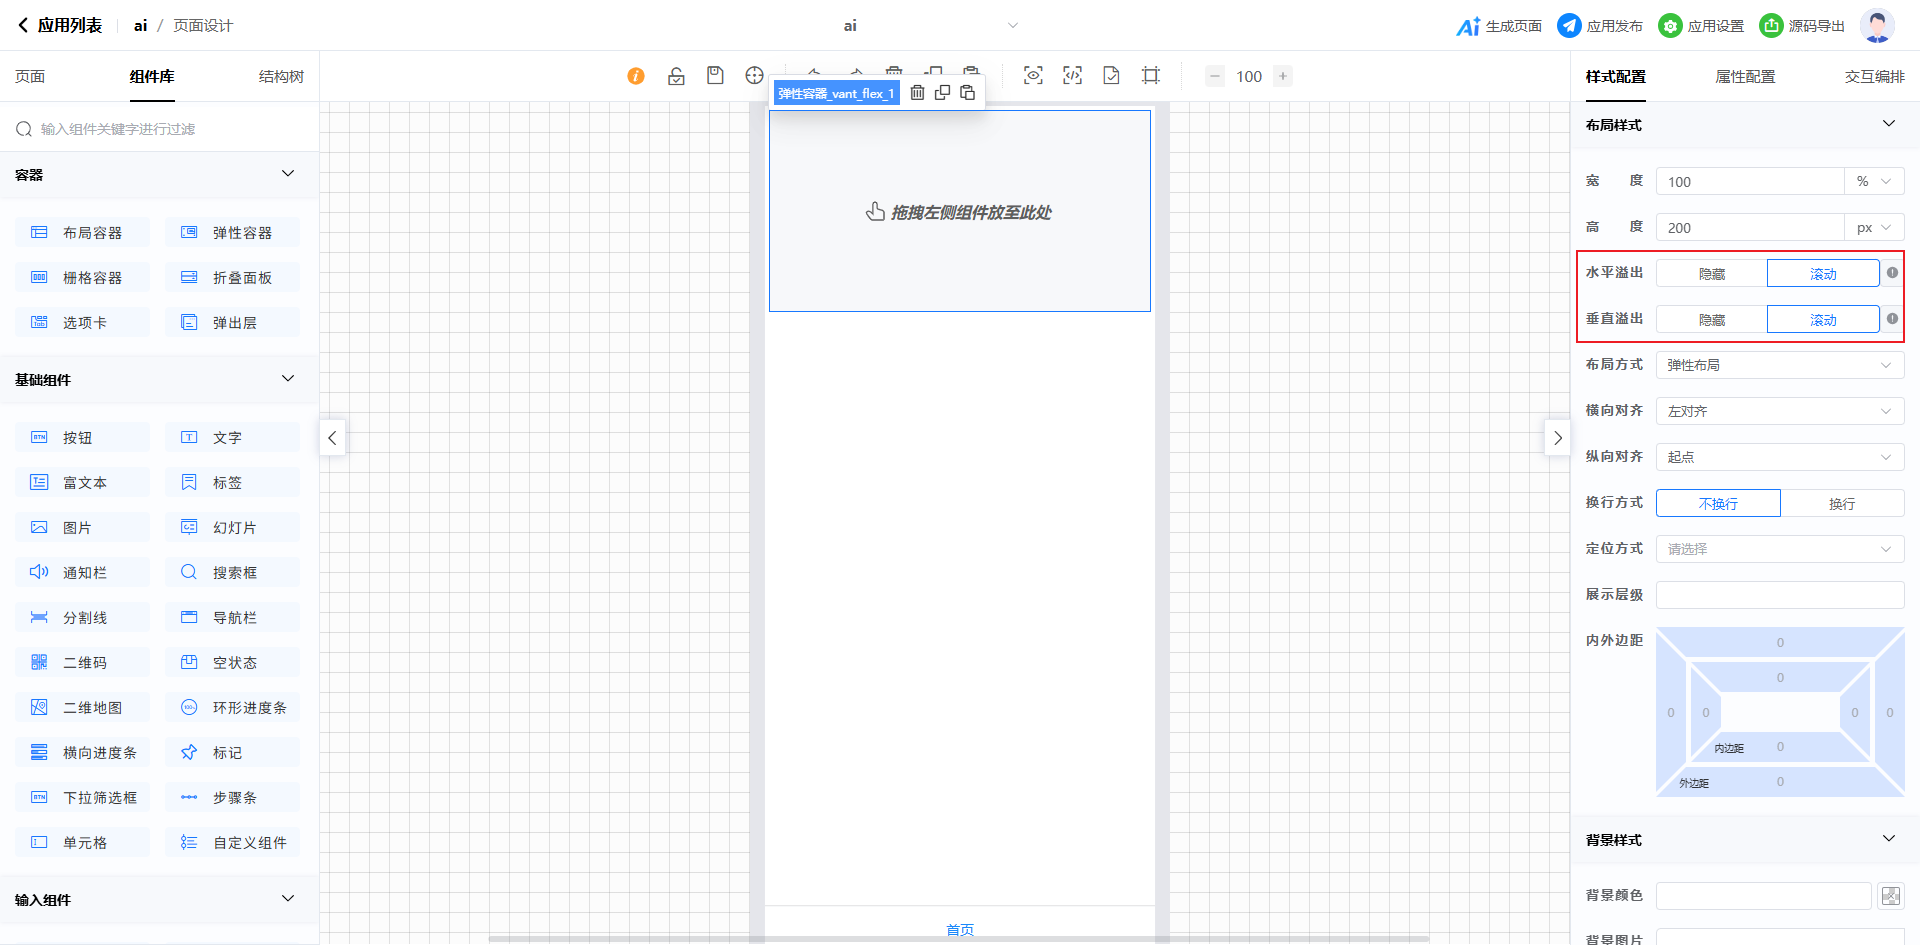
Task: Set vertical overflow (垂直溢出) to 隐藏
Action: pos(1711,320)
